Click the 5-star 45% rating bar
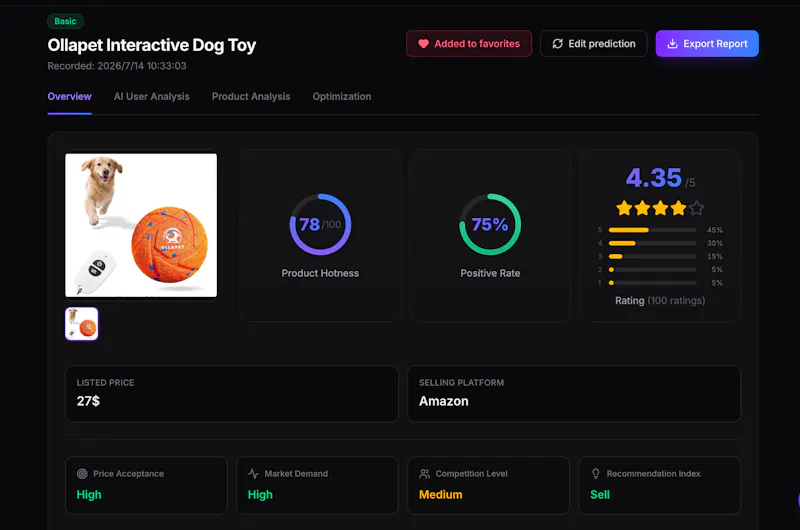The image size is (800, 530). [653, 230]
